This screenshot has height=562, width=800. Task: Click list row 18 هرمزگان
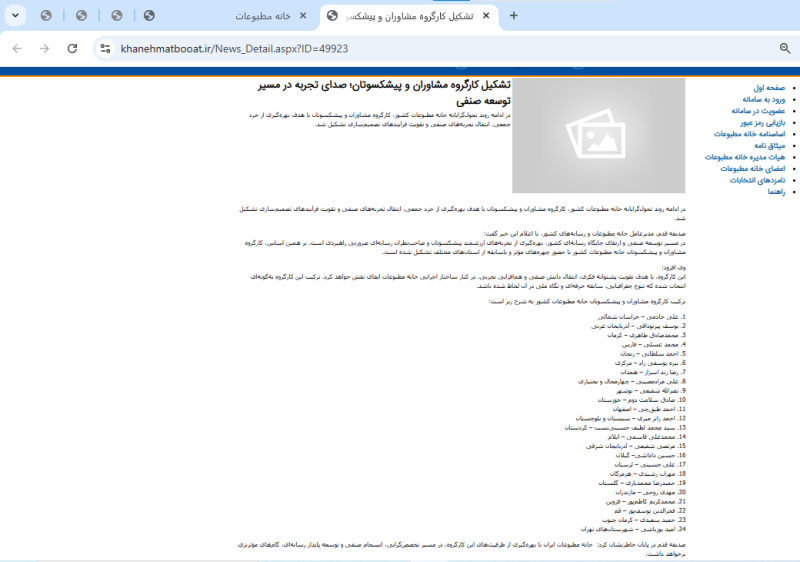tap(648, 474)
